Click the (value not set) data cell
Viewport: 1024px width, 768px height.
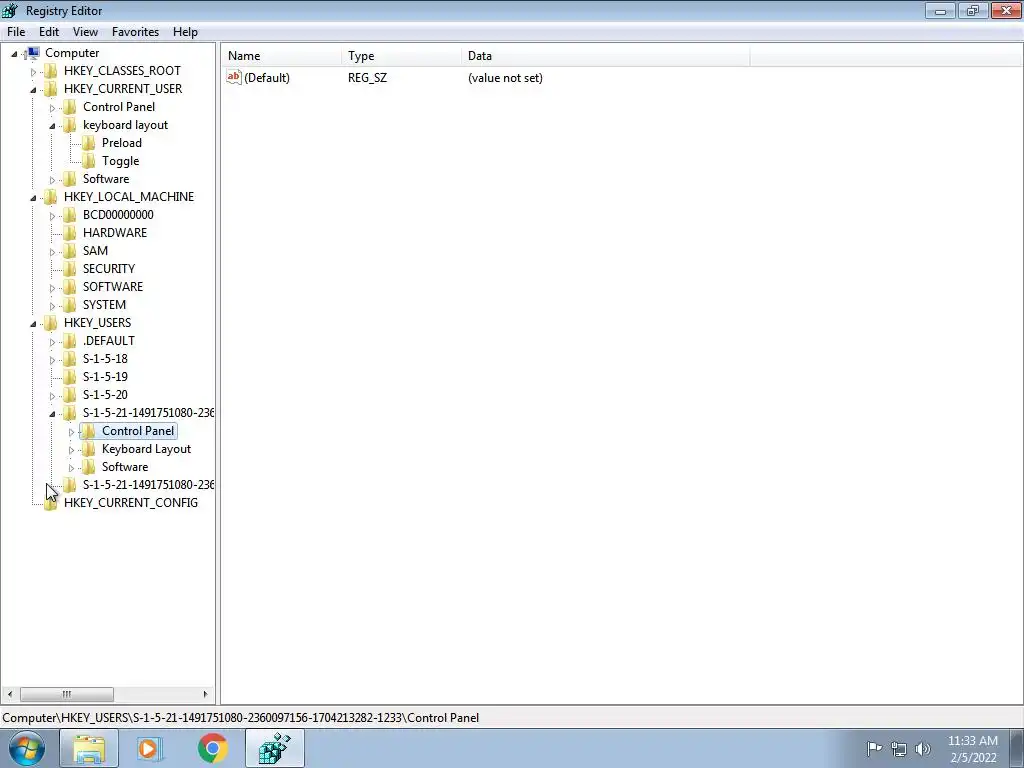click(505, 78)
